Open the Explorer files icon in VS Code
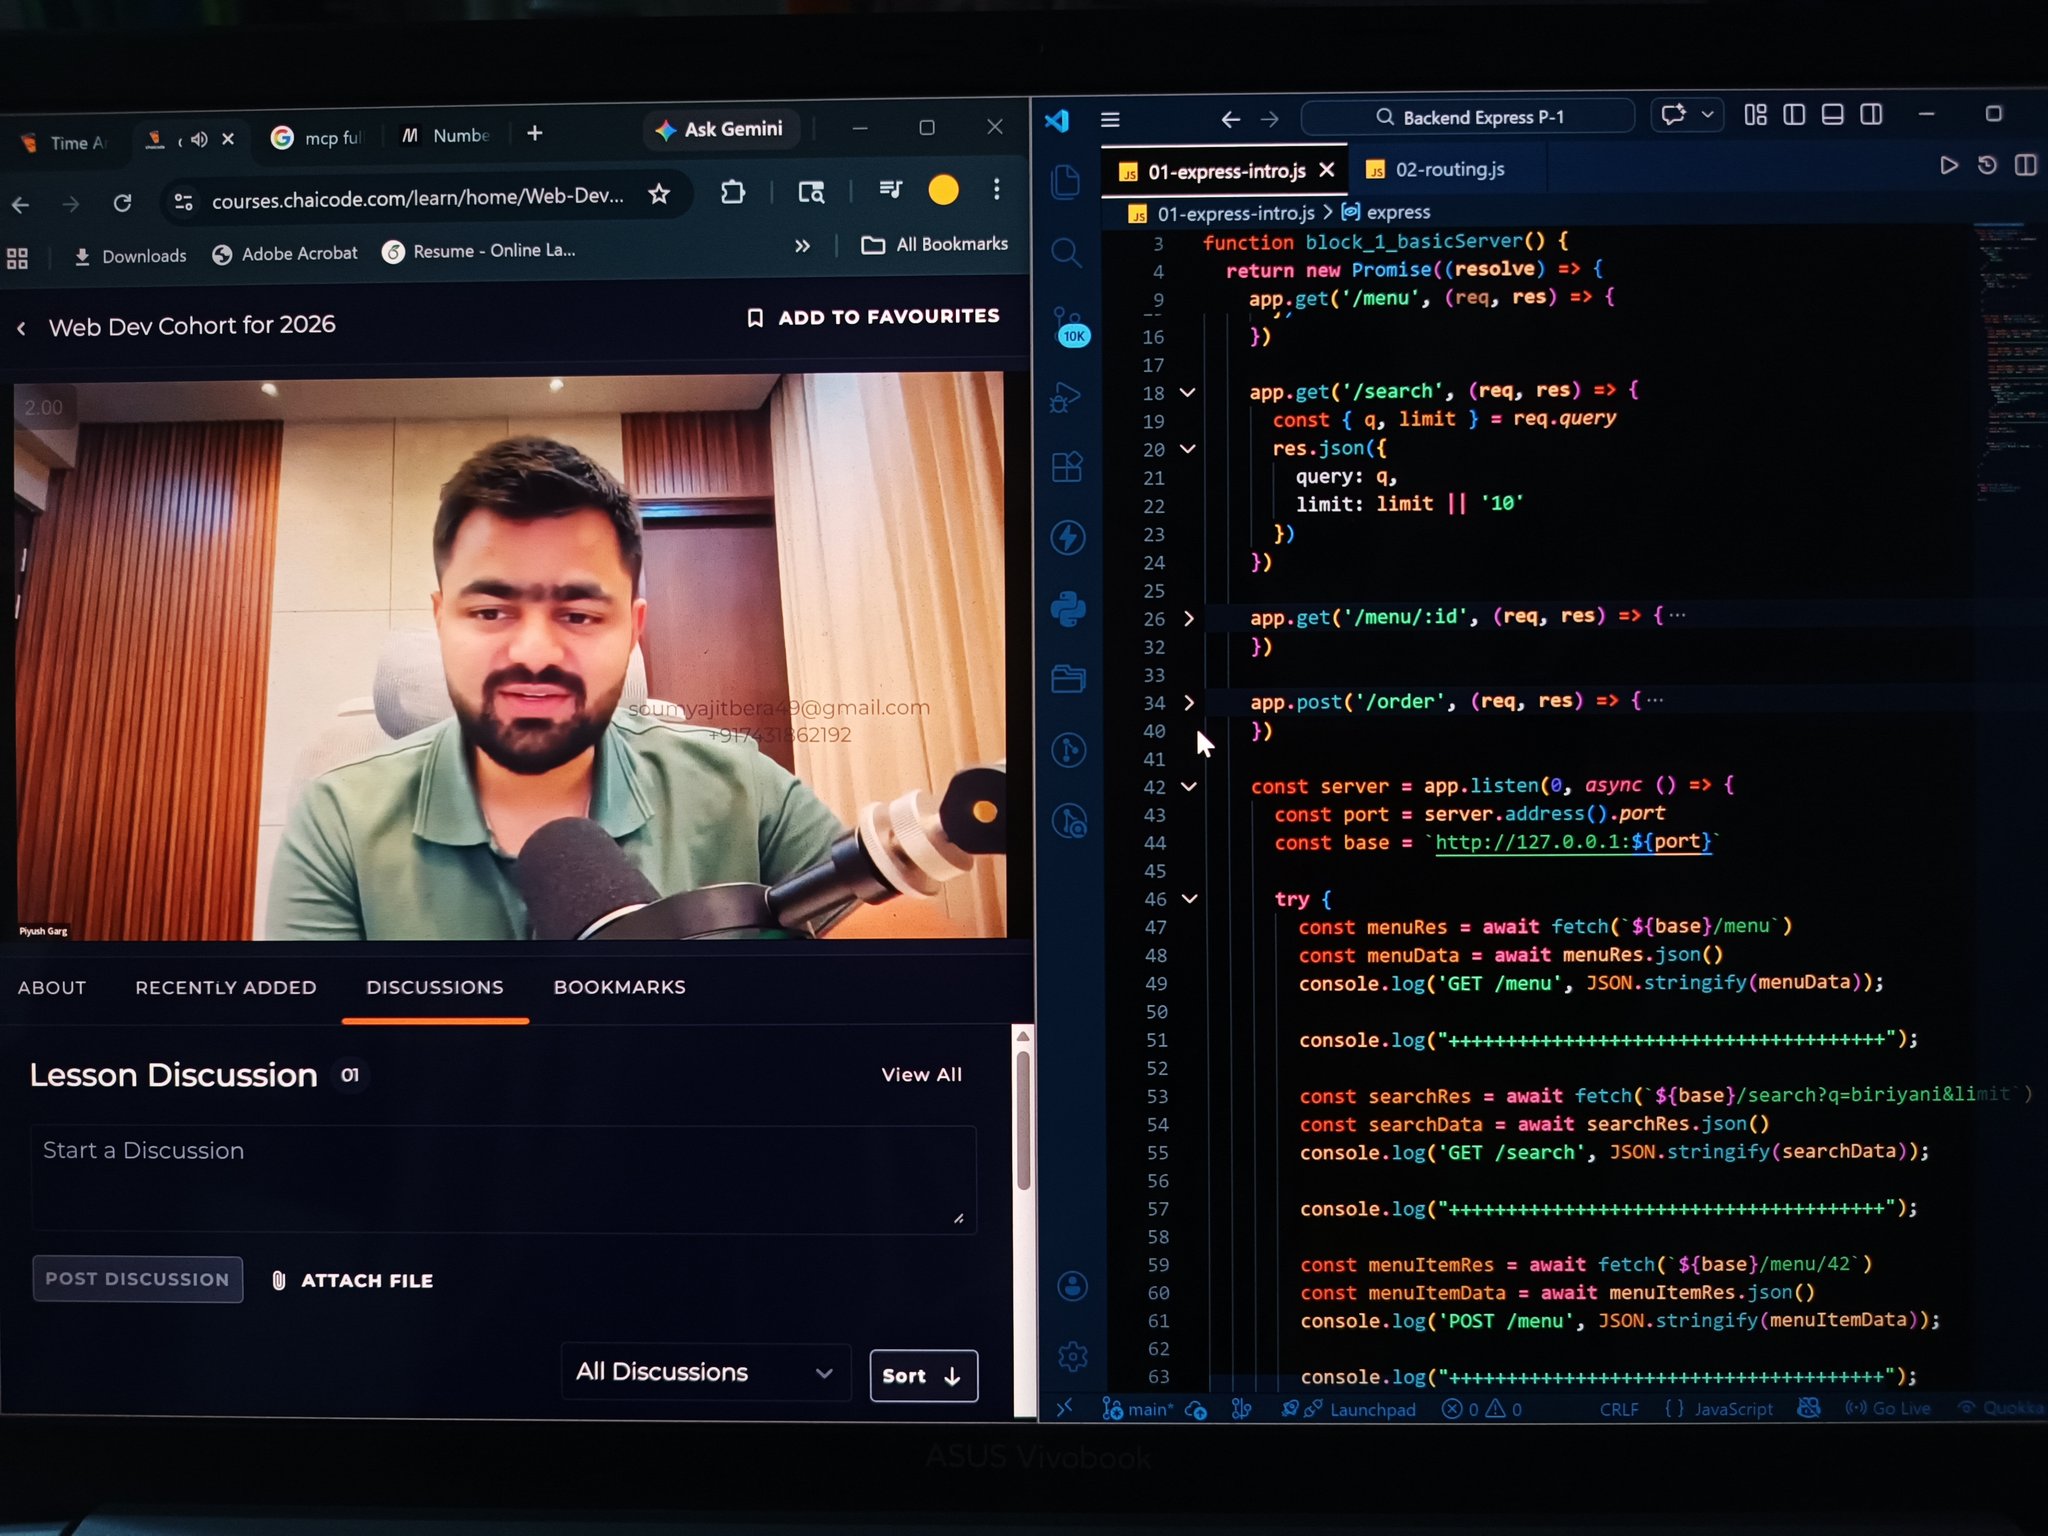2048x1536 pixels. [1066, 182]
